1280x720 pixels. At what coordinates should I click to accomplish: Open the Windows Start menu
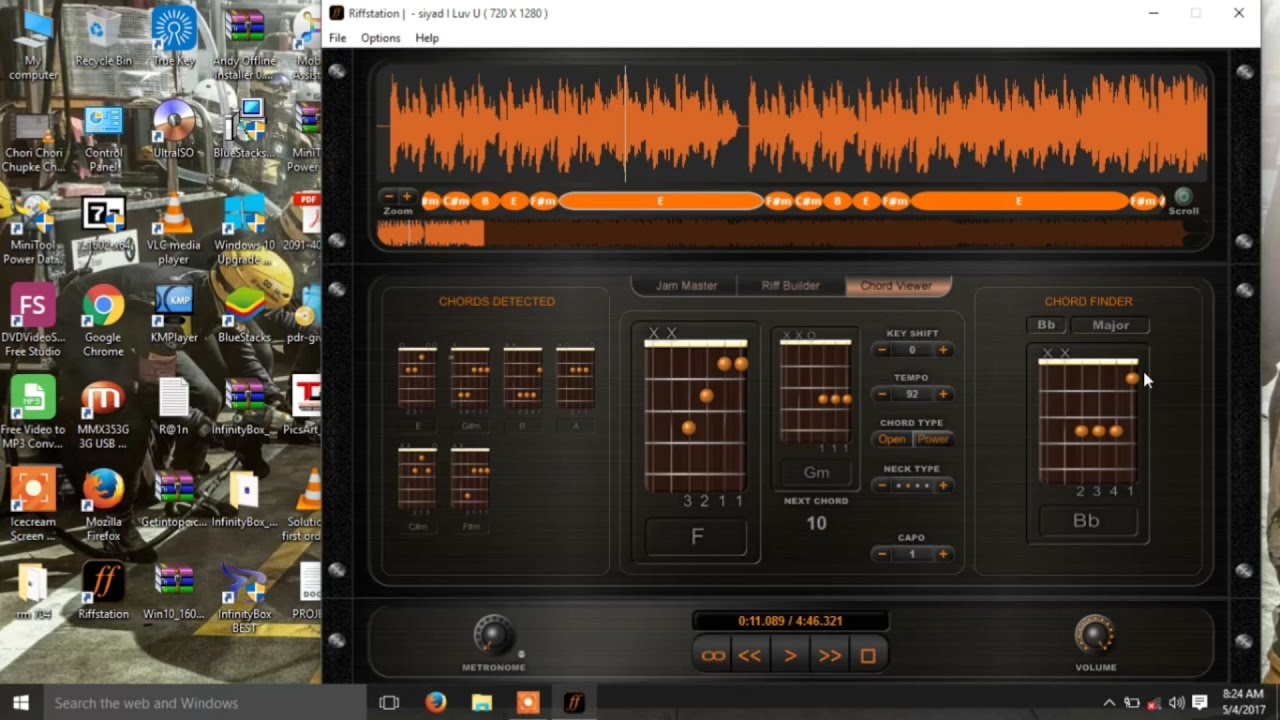point(21,703)
